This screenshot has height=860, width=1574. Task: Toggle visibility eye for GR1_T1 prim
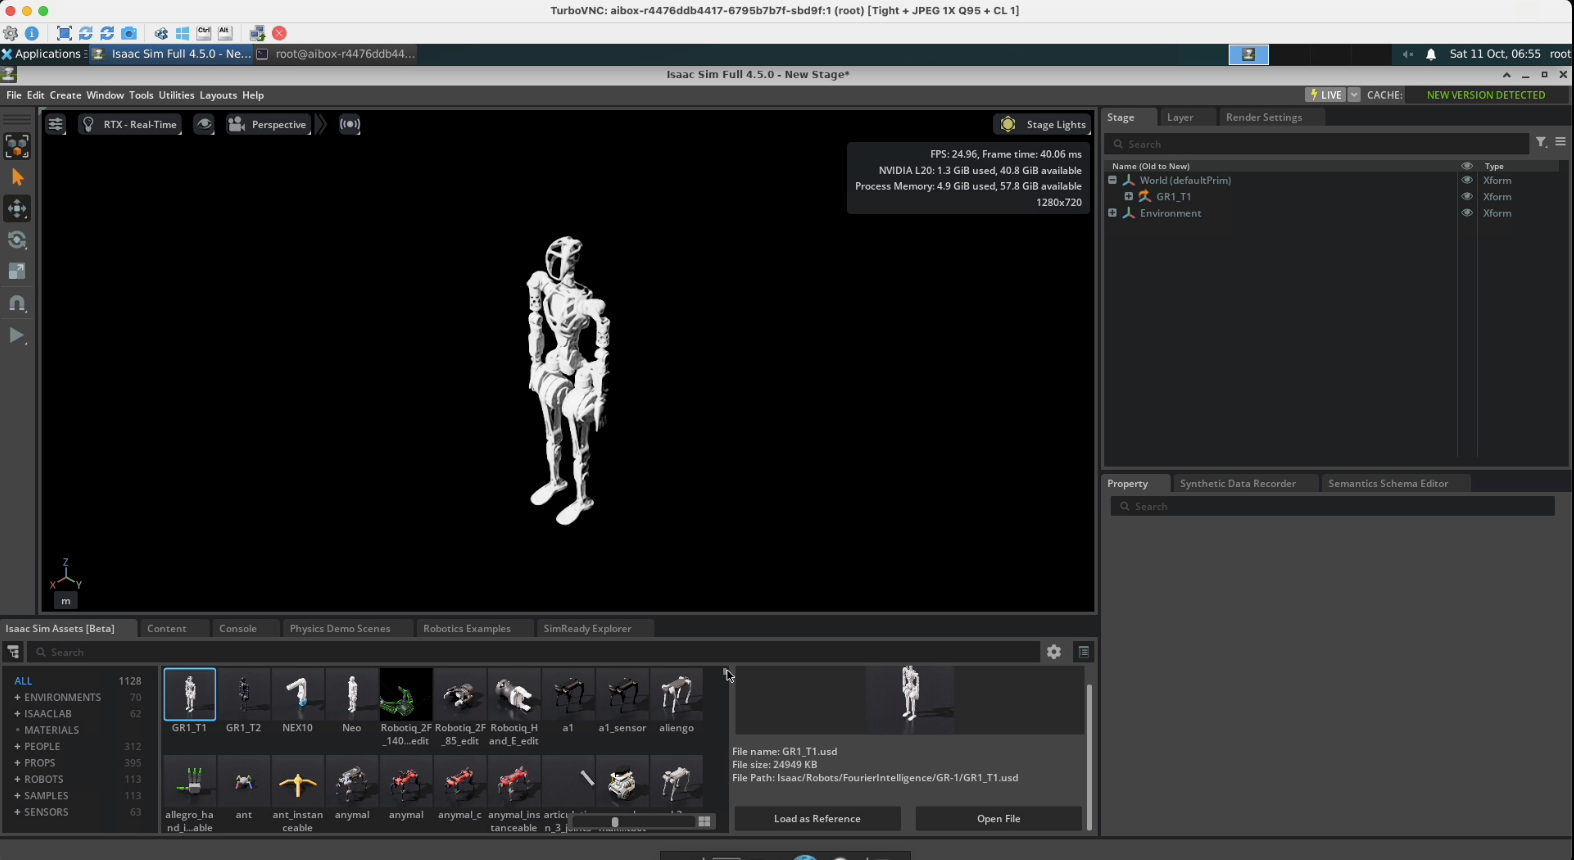click(1467, 197)
